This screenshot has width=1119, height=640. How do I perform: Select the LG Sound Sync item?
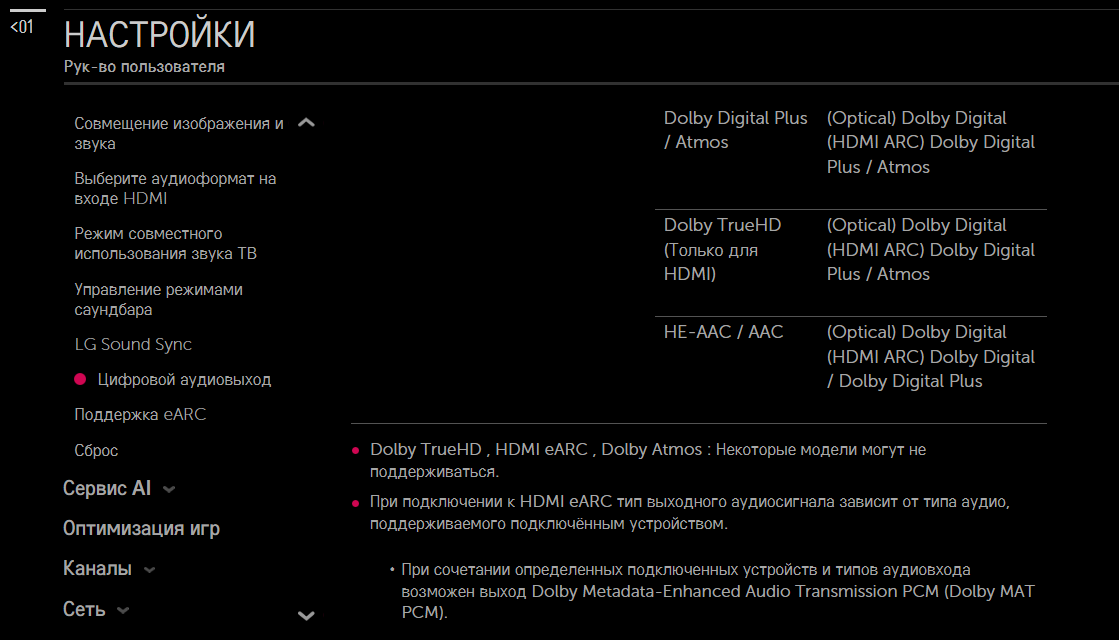[x=133, y=344]
